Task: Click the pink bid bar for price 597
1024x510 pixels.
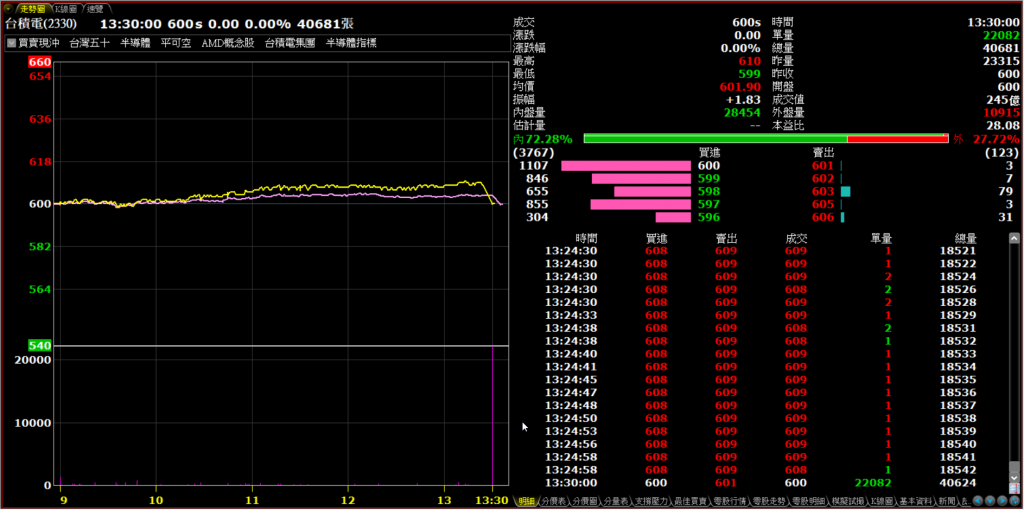Action: (x=641, y=204)
